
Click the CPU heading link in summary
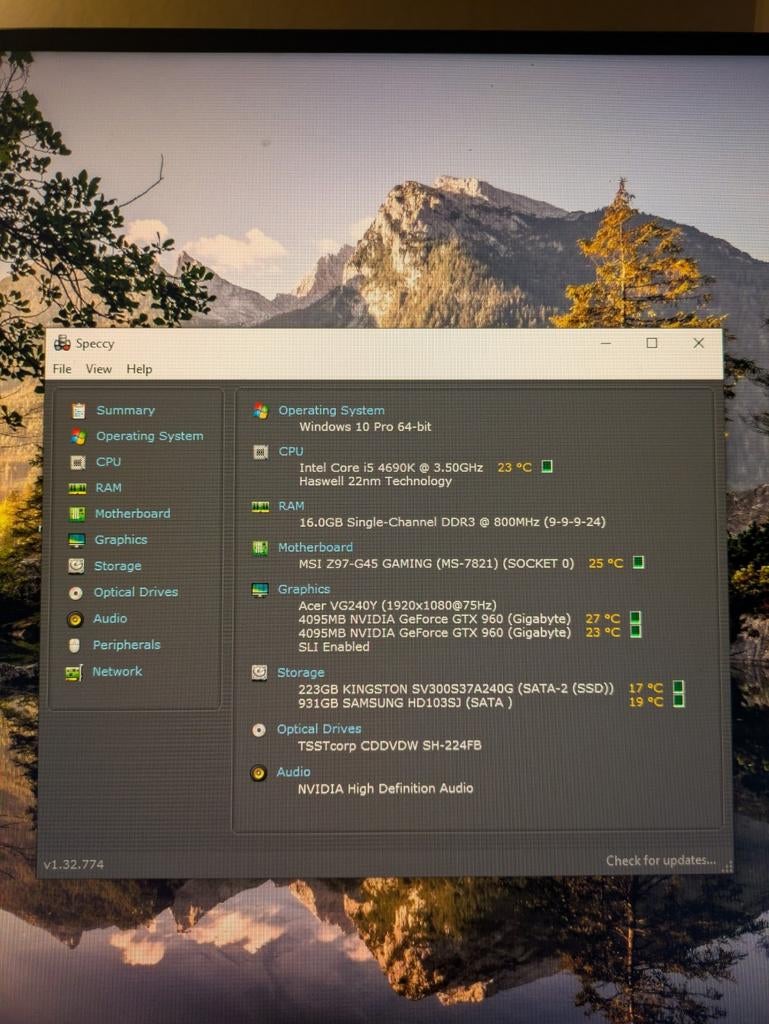point(290,451)
